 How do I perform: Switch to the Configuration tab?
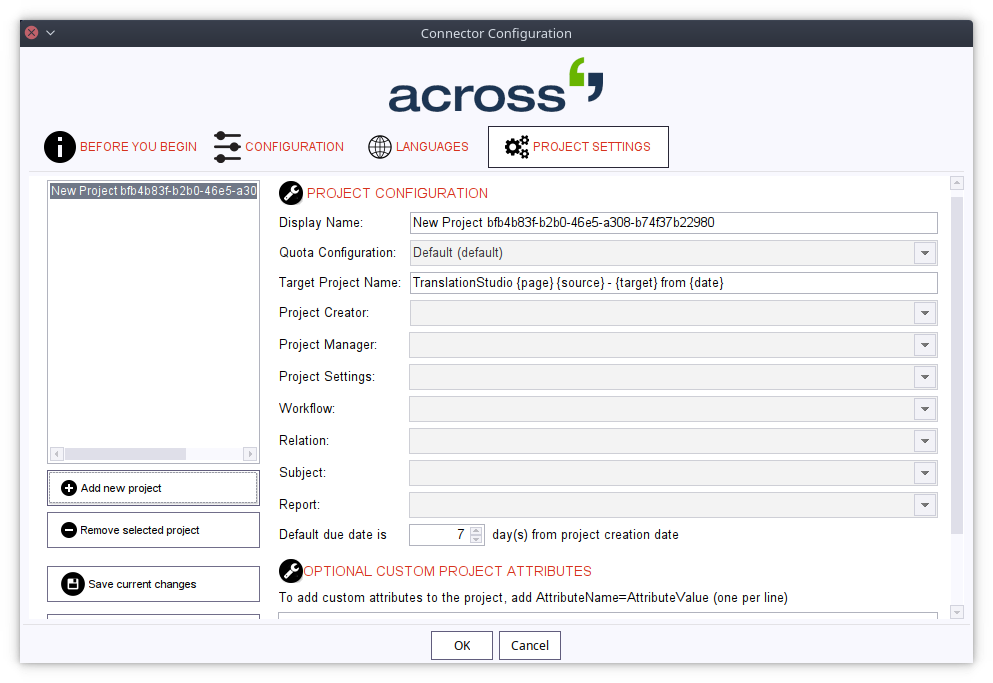(279, 147)
